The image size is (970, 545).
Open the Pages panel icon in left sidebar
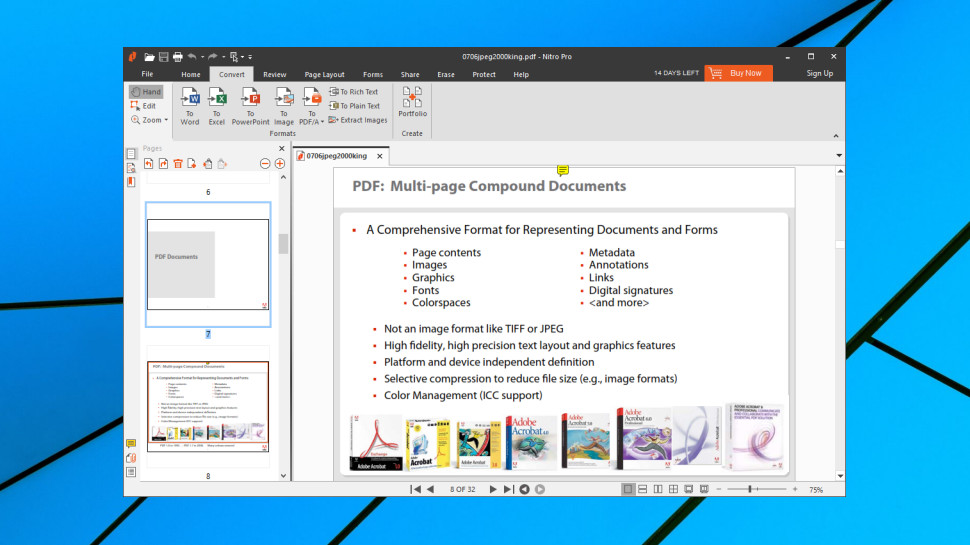[131, 153]
